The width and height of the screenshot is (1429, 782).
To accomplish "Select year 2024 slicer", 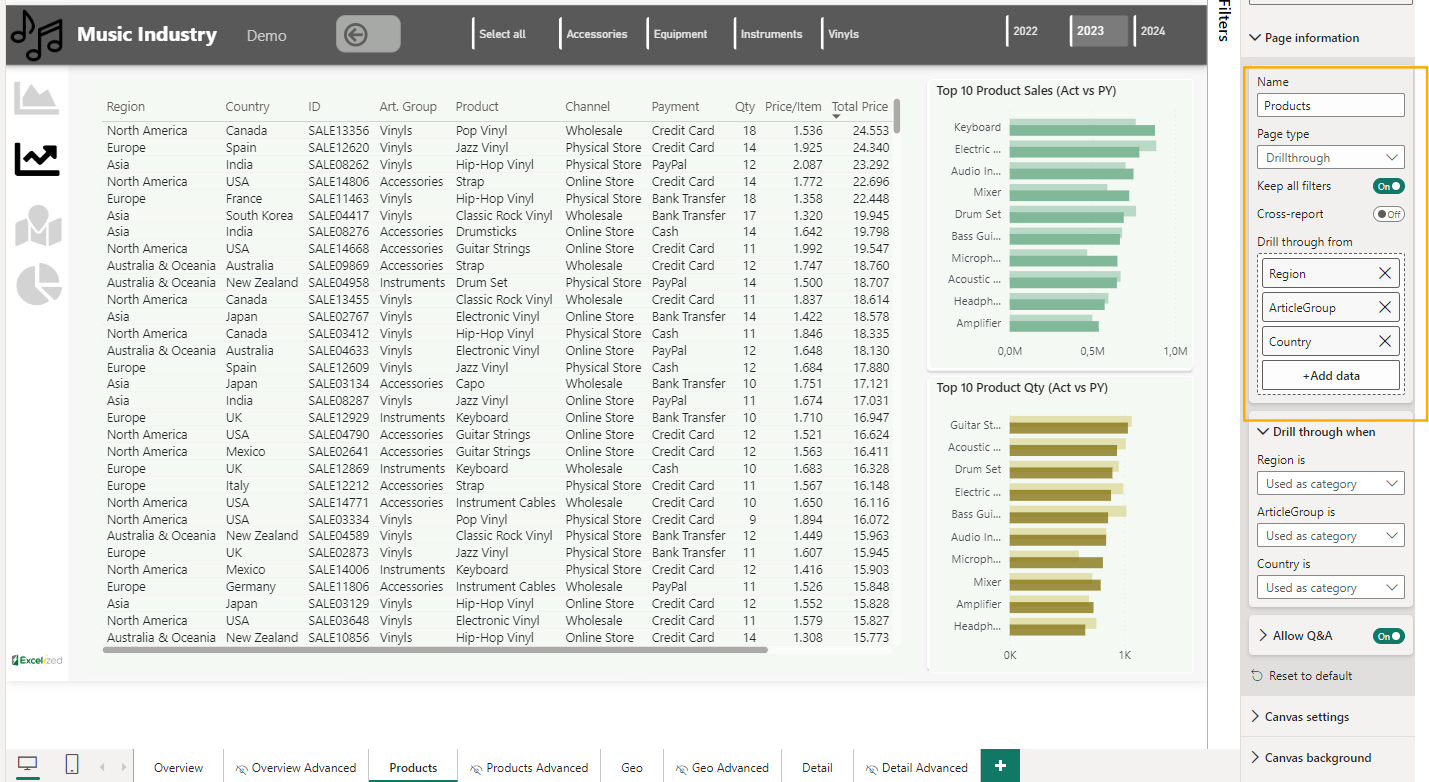I will point(1153,31).
